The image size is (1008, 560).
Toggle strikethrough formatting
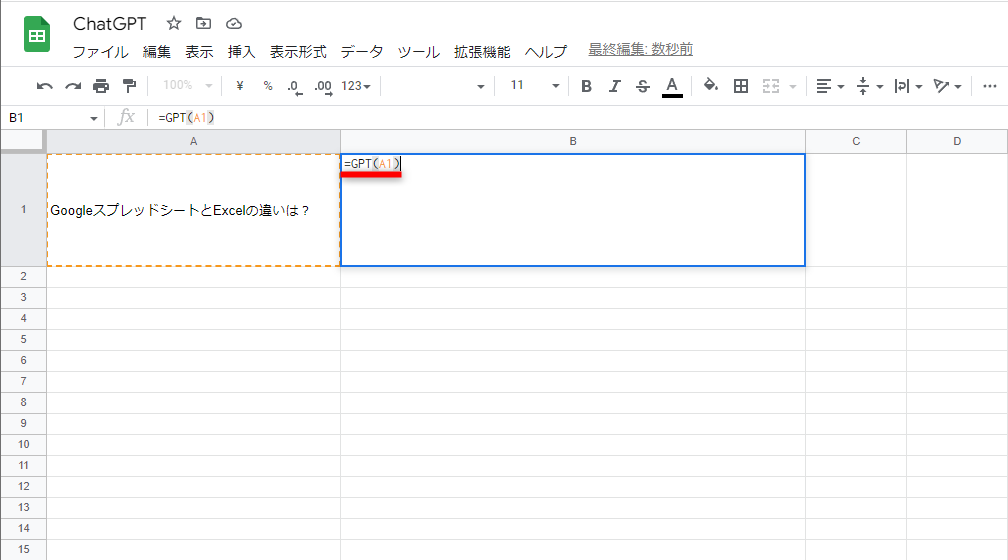pyautogui.click(x=643, y=86)
